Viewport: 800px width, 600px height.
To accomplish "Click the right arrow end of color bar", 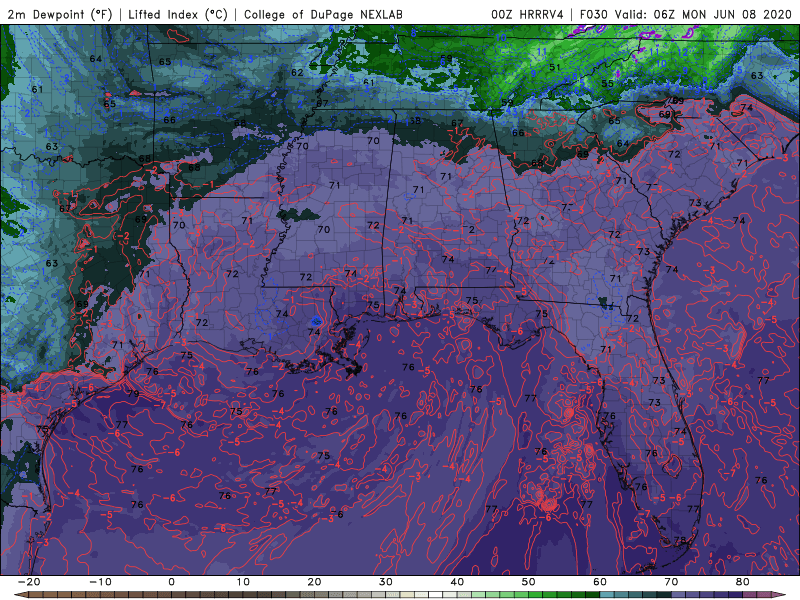I will 780,595.
